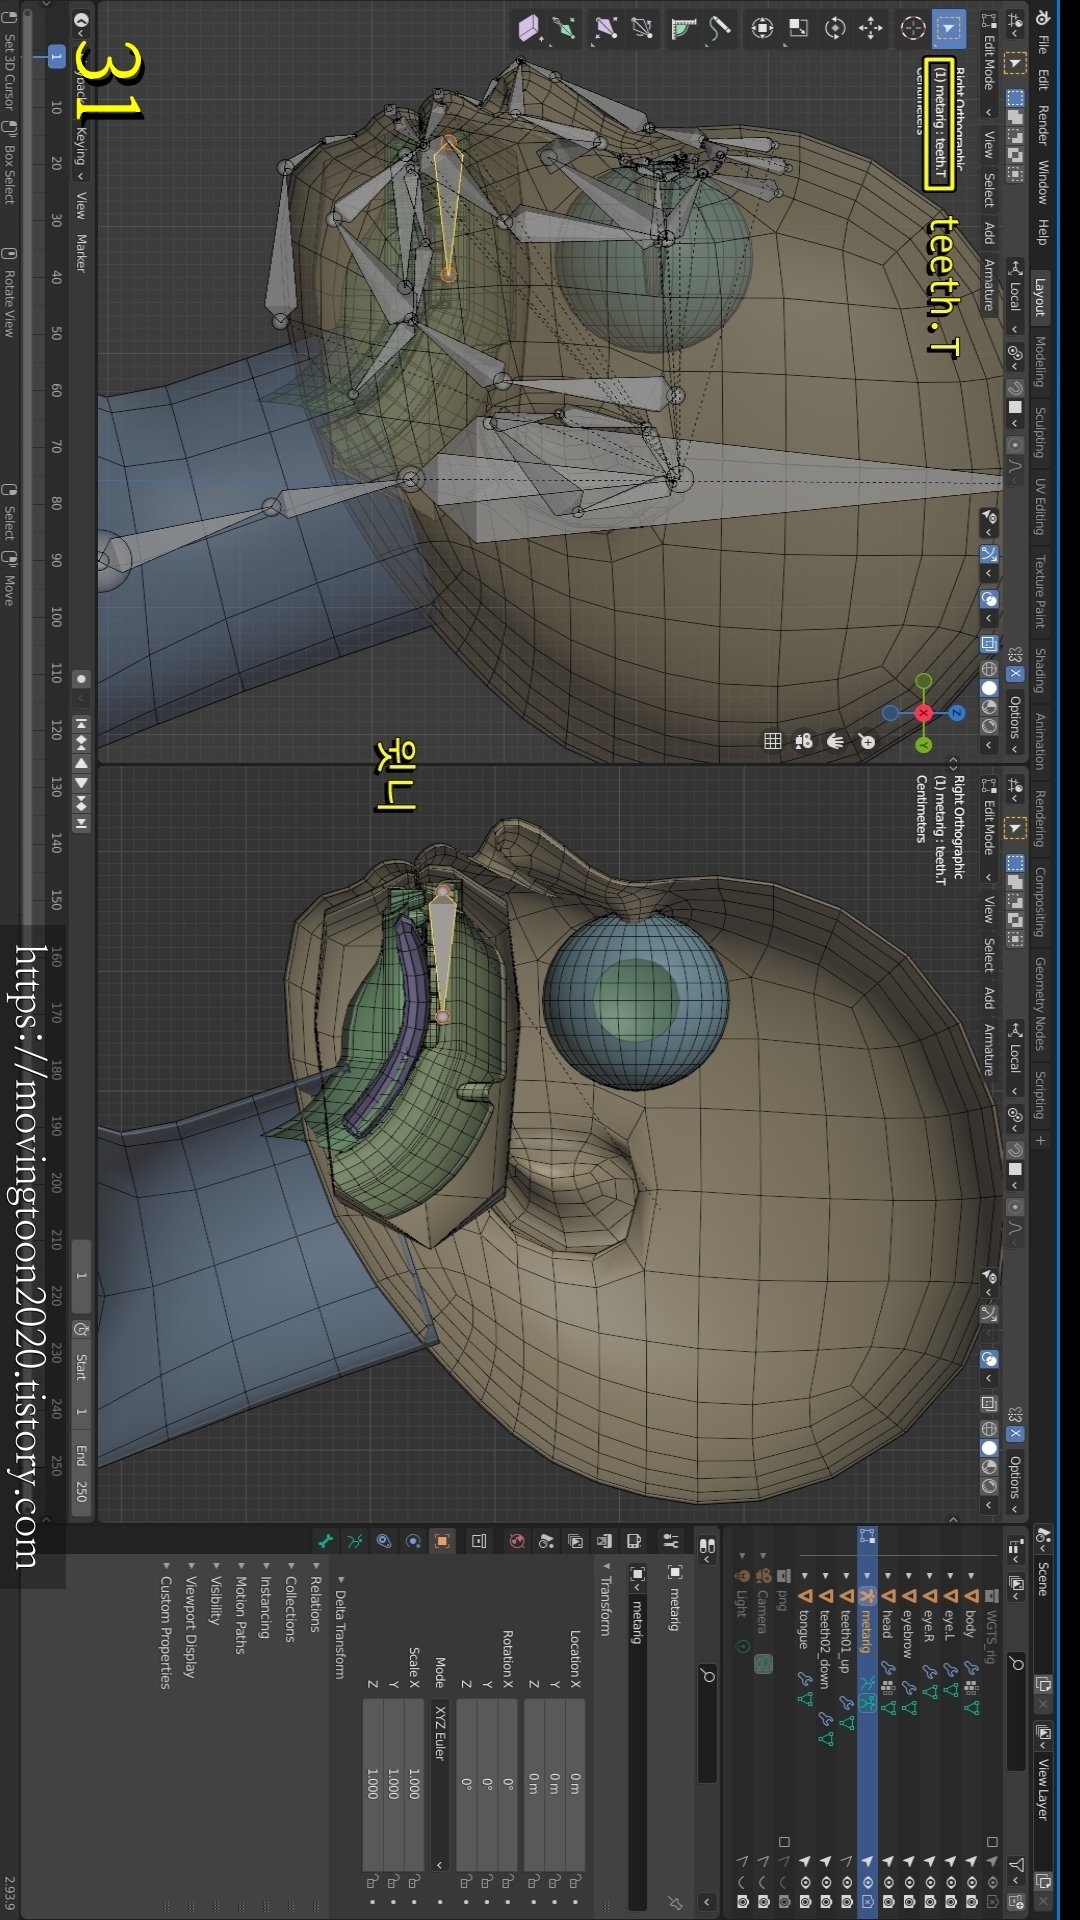Viewport: 1080px width, 1920px height.
Task: Jump to the timeline end frame
Action: [x=81, y=824]
